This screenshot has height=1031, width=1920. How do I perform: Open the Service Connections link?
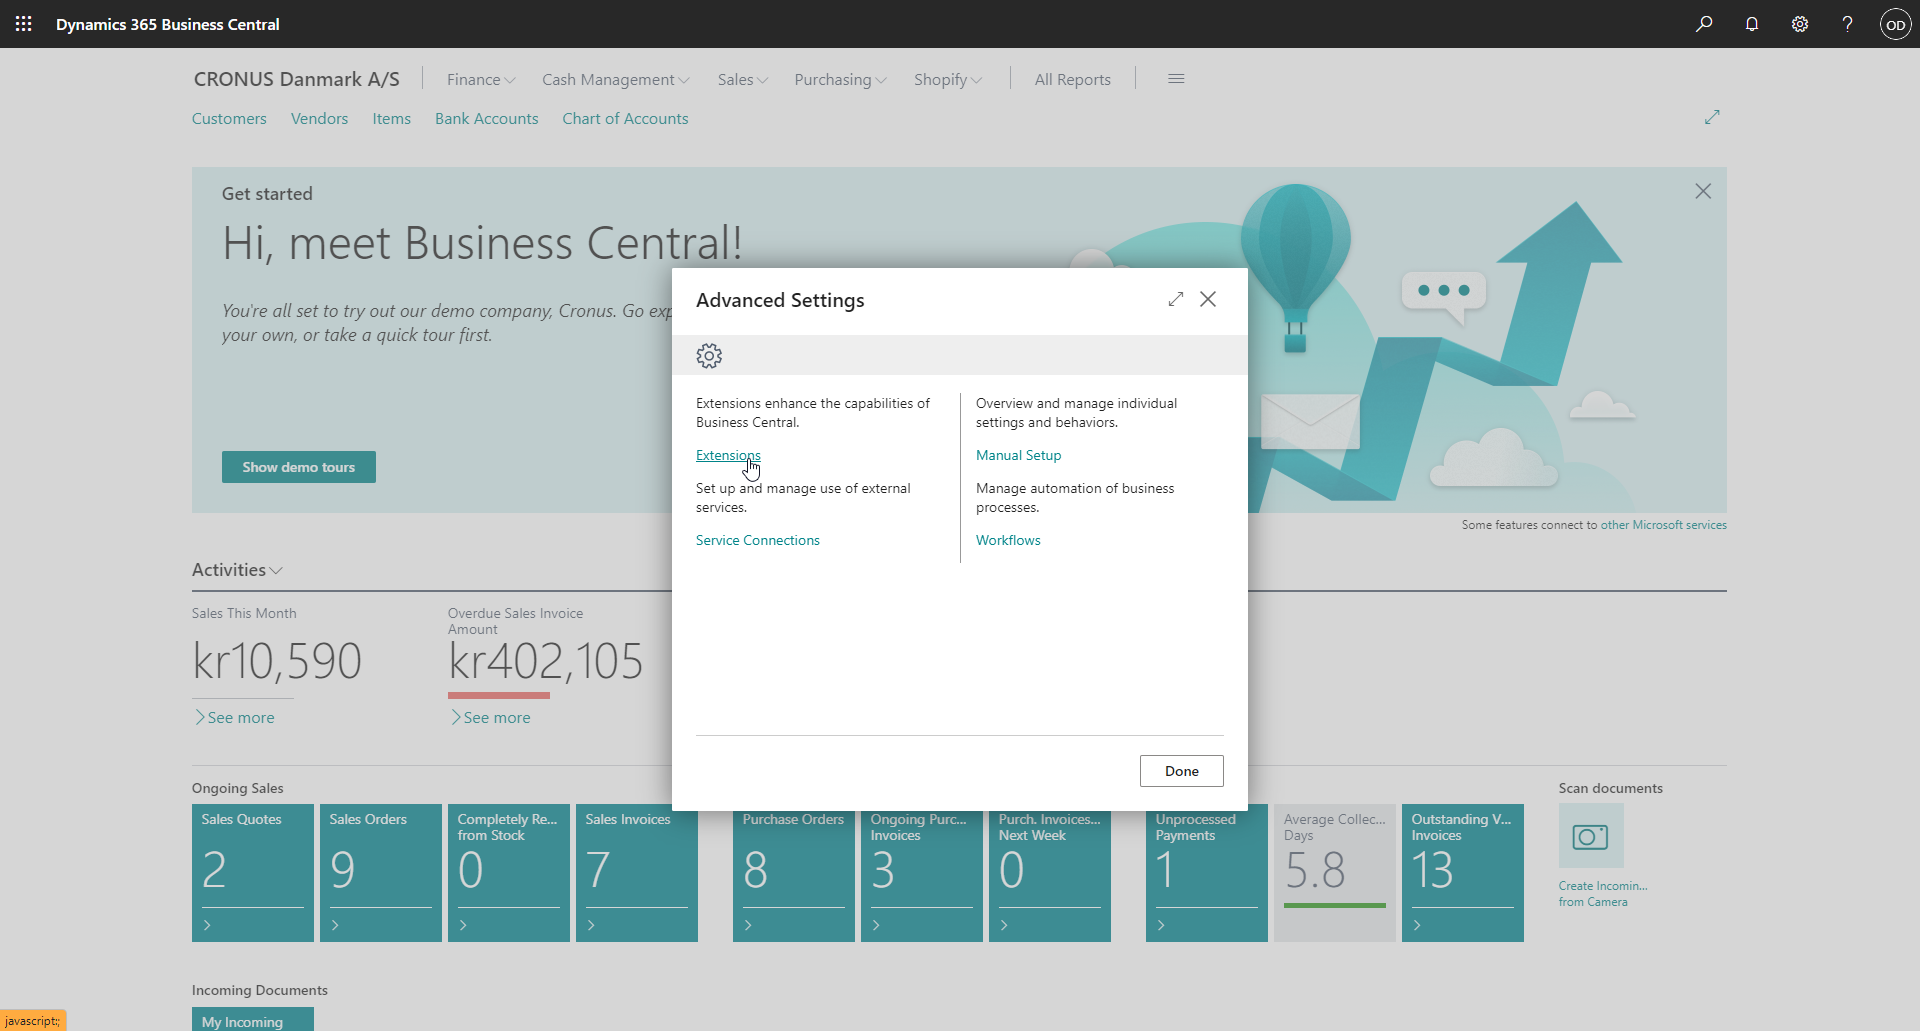tap(757, 540)
